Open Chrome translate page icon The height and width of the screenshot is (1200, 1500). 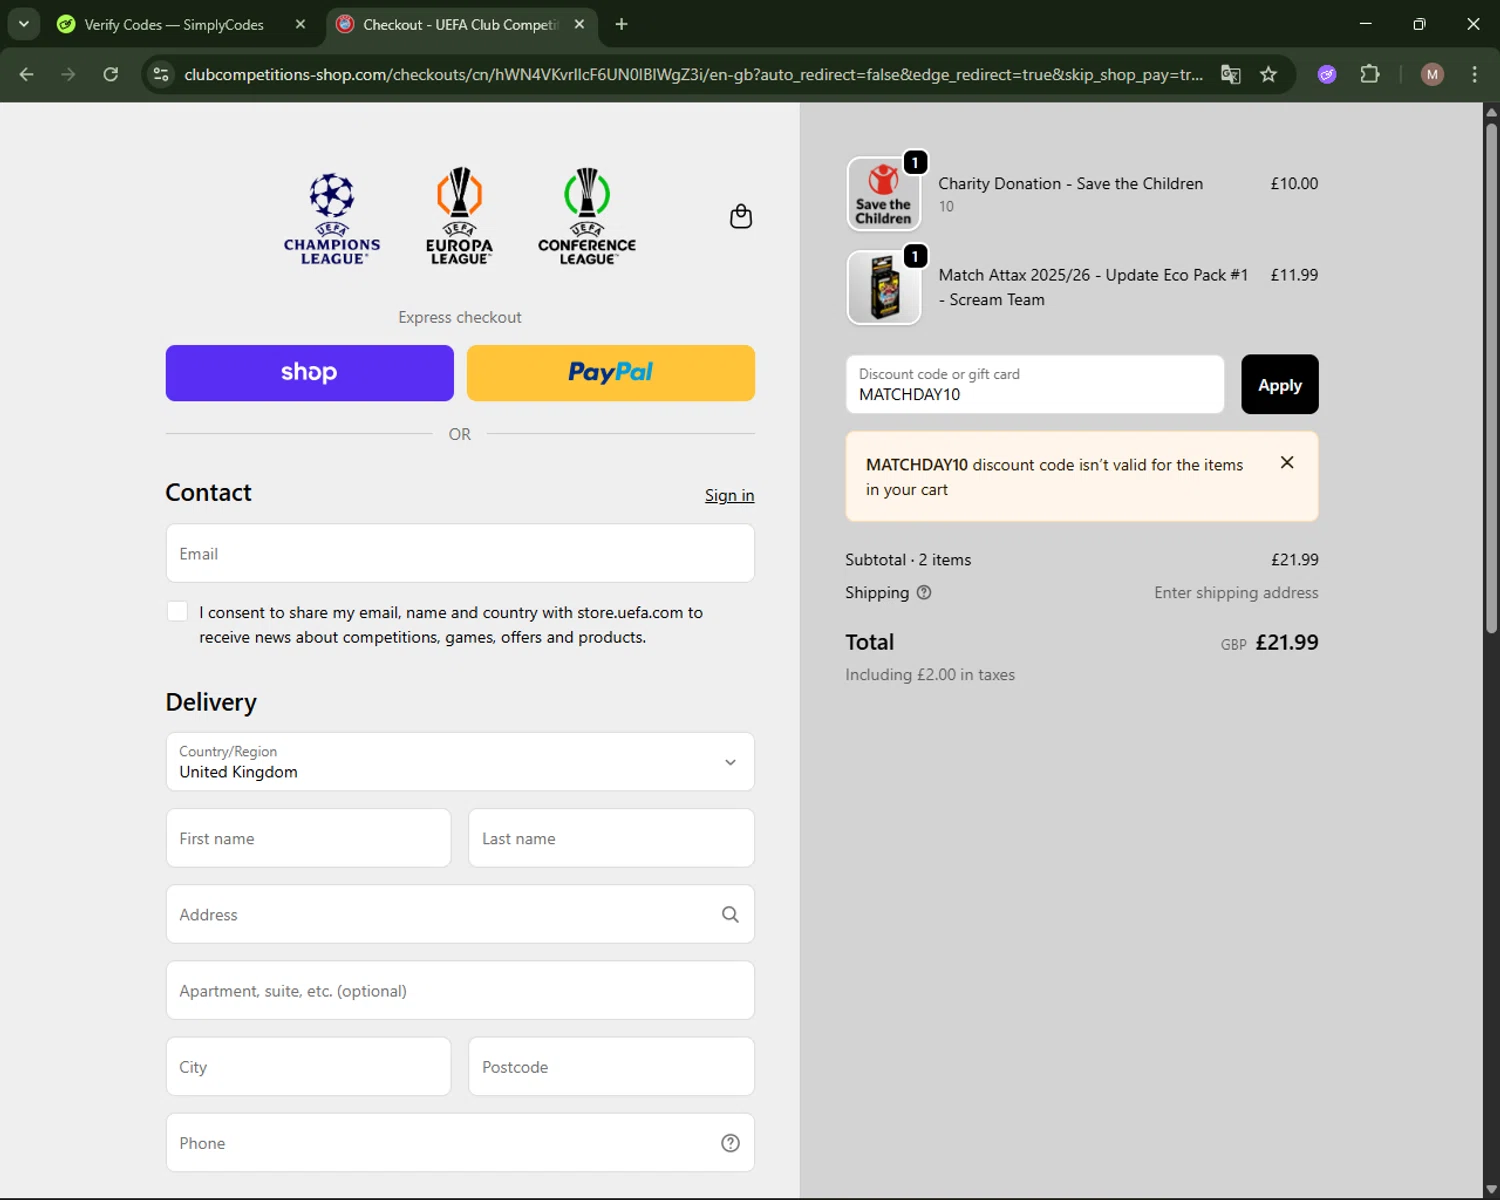[1231, 74]
